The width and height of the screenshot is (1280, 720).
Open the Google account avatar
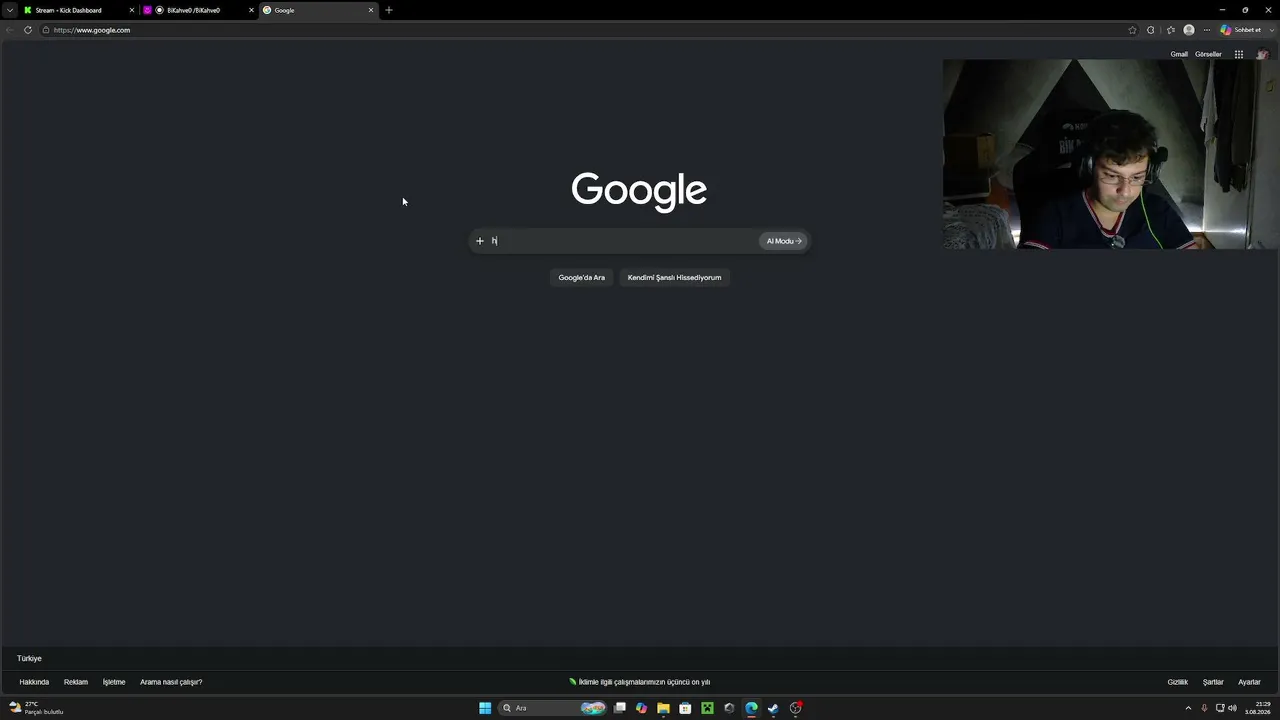coord(1262,54)
